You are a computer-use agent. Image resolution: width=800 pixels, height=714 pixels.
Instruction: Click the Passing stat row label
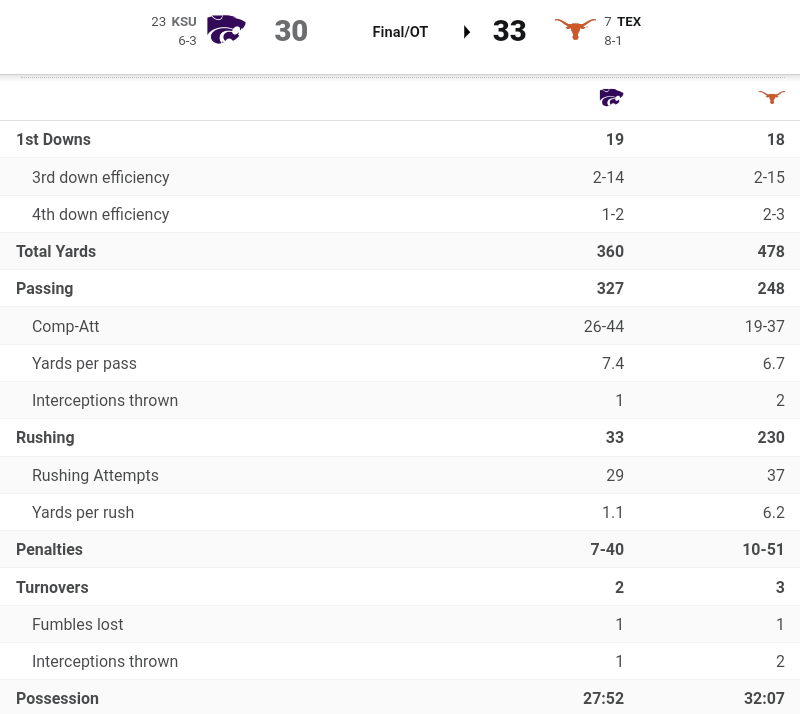click(x=45, y=289)
